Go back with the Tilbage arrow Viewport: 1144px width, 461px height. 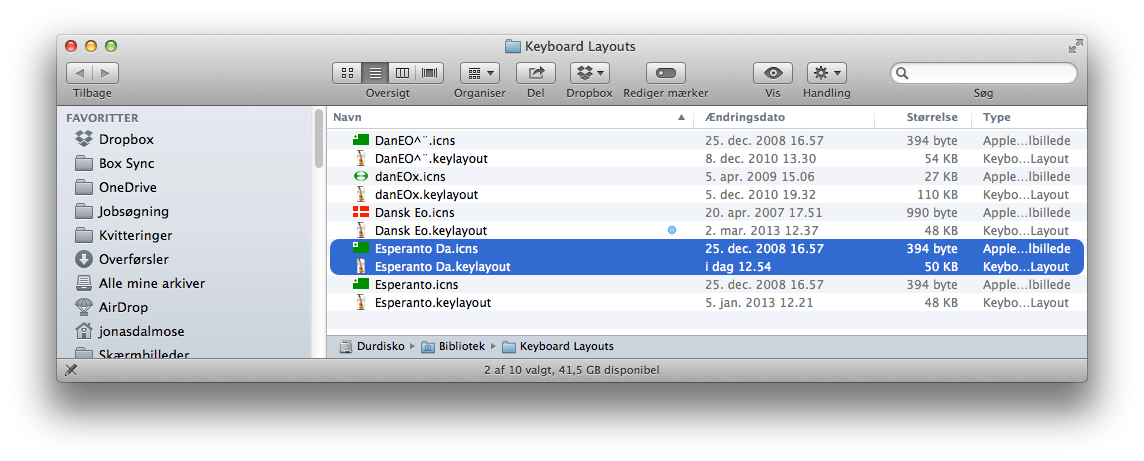(x=81, y=73)
